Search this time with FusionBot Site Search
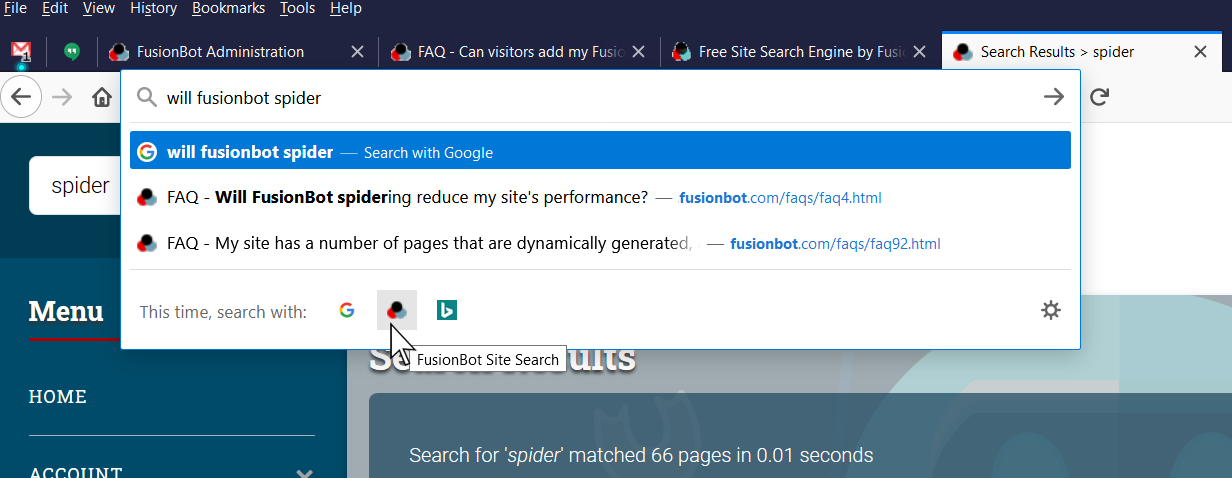Image resolution: width=1232 pixels, height=478 pixels. 397,310
